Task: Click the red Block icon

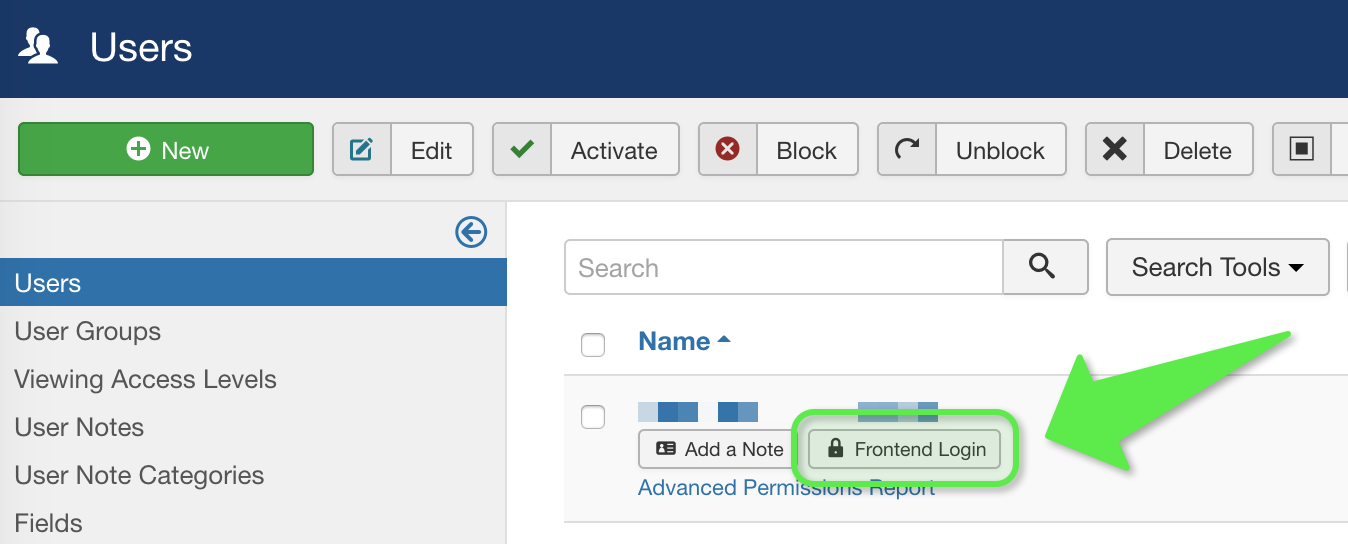Action: pyautogui.click(x=727, y=150)
